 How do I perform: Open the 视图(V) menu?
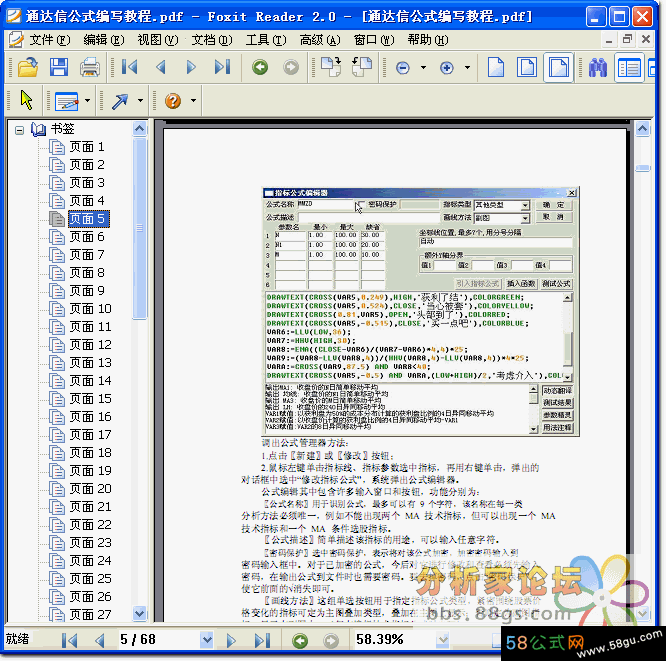[x=158, y=40]
